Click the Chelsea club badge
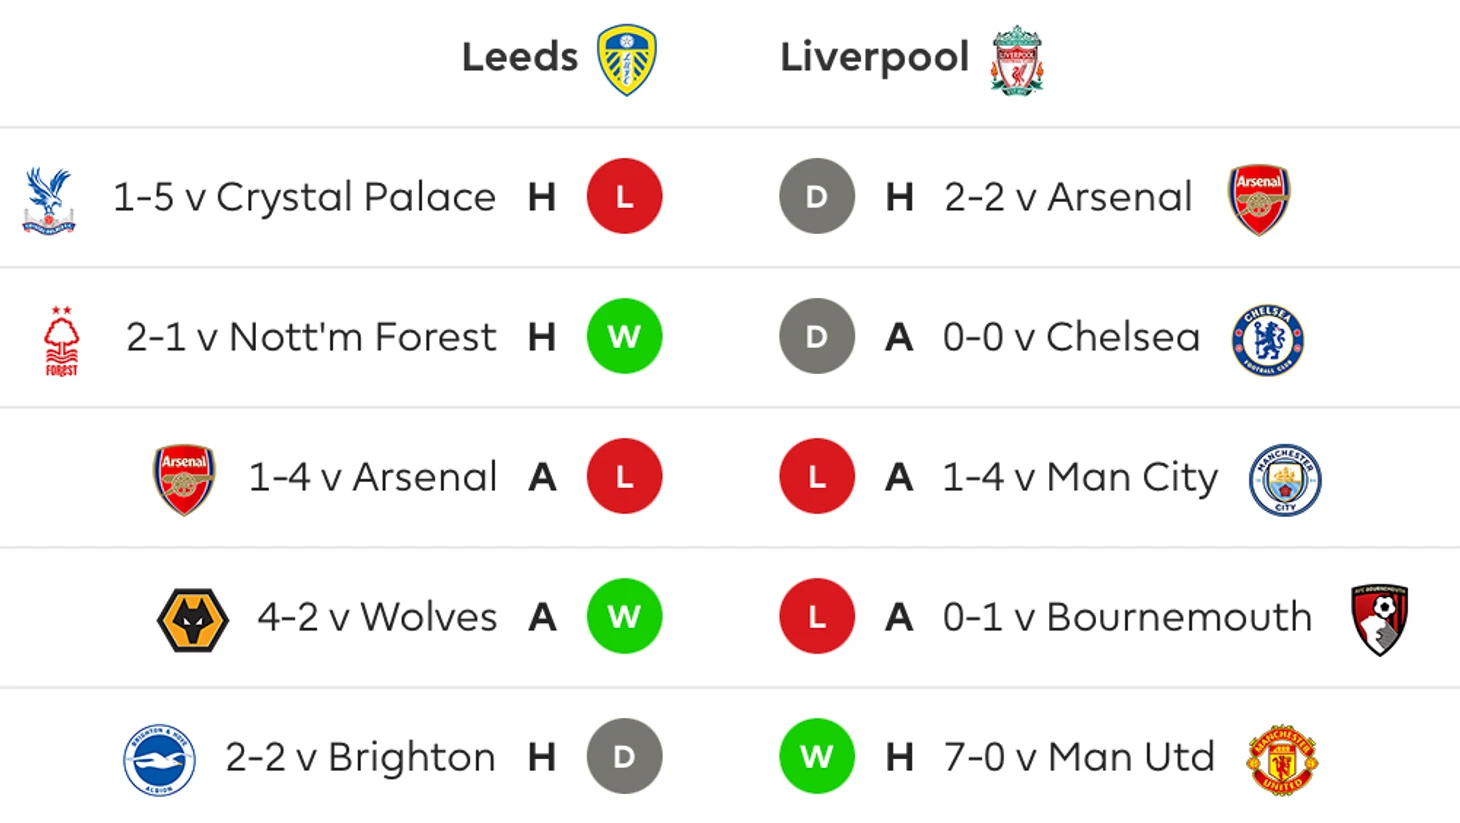This screenshot has height=823, width=1460. tap(1268, 340)
